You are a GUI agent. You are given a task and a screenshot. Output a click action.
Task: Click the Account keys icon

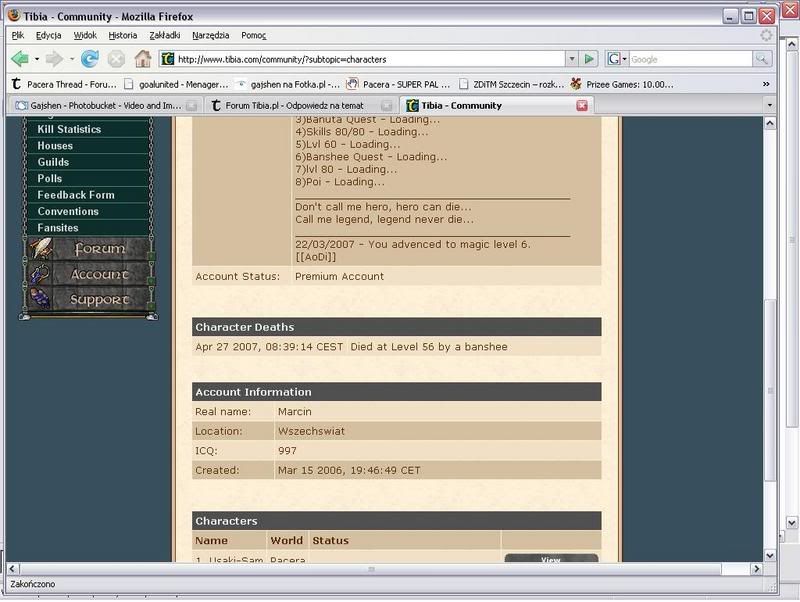pos(40,274)
